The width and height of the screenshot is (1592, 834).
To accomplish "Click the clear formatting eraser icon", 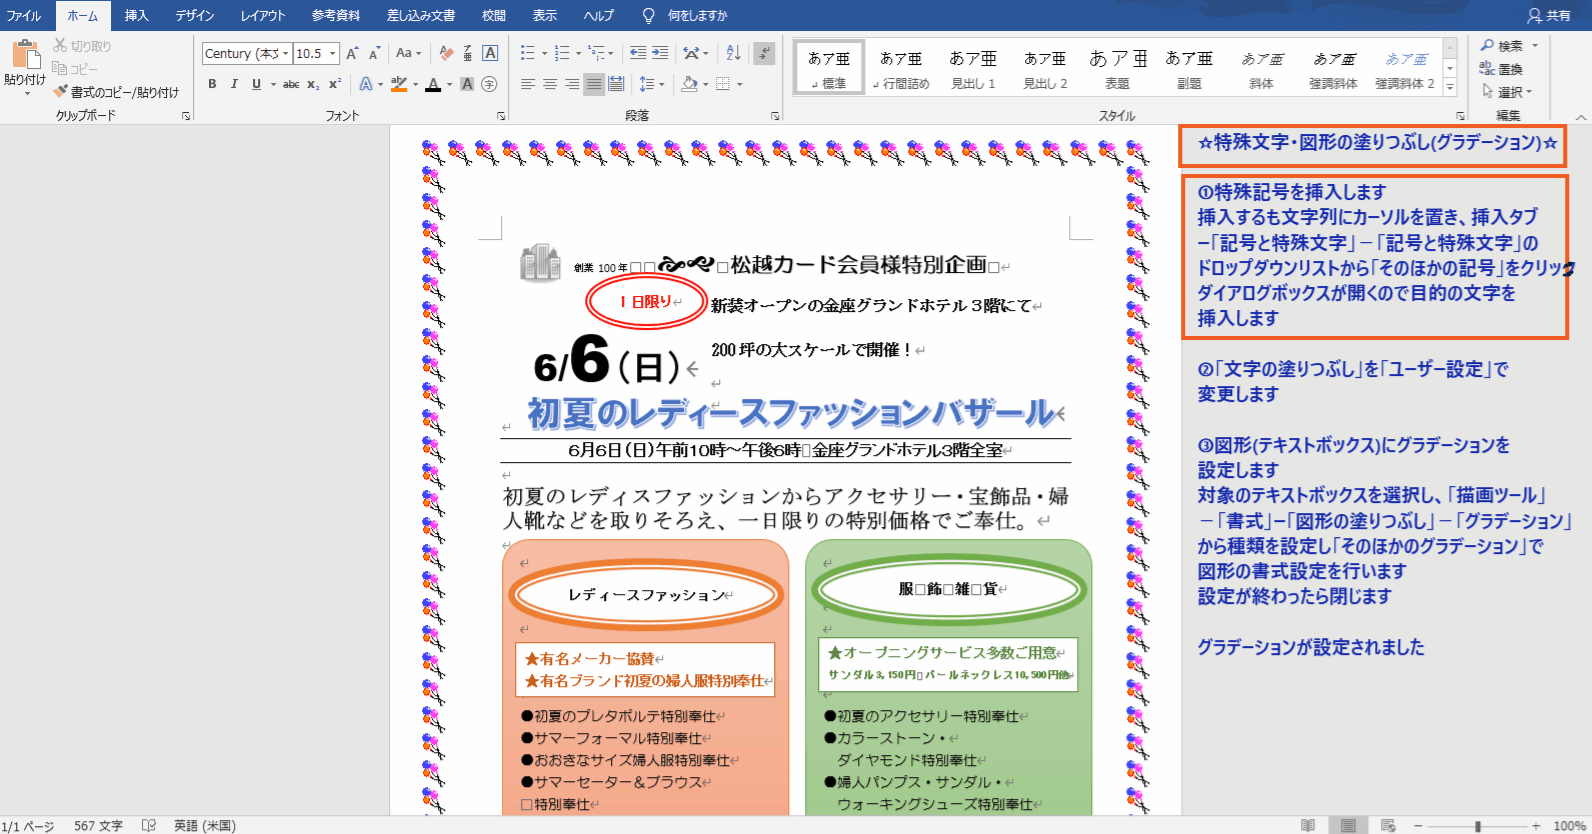I will (x=446, y=53).
